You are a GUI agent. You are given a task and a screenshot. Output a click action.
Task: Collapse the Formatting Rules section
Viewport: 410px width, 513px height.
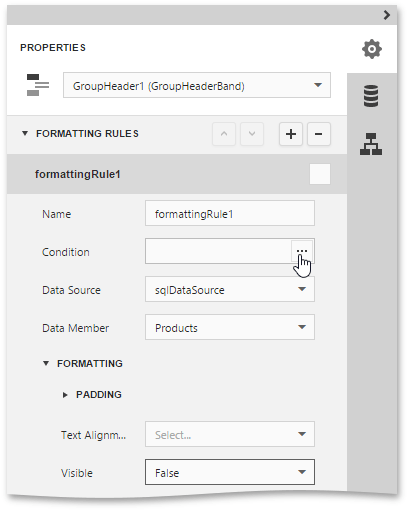pyautogui.click(x=25, y=134)
